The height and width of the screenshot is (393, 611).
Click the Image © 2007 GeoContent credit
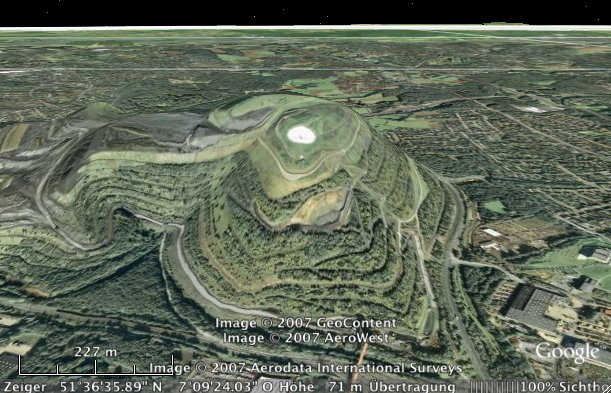306,323
